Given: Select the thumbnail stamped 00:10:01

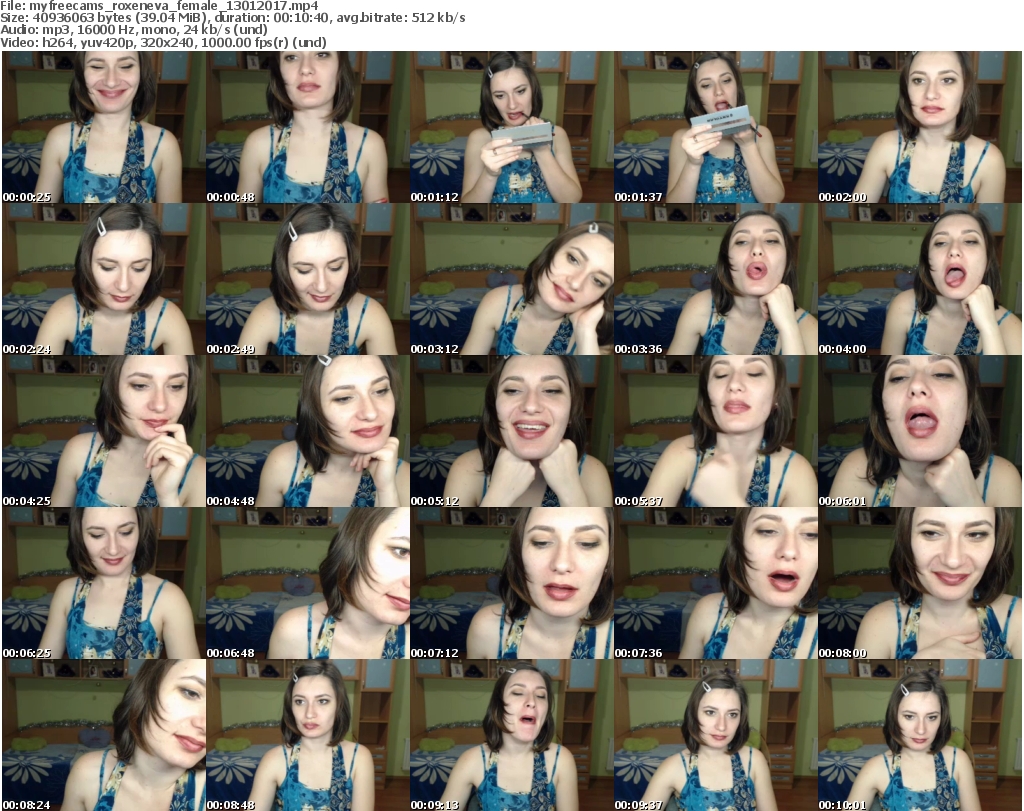Looking at the screenshot, I should [920, 735].
